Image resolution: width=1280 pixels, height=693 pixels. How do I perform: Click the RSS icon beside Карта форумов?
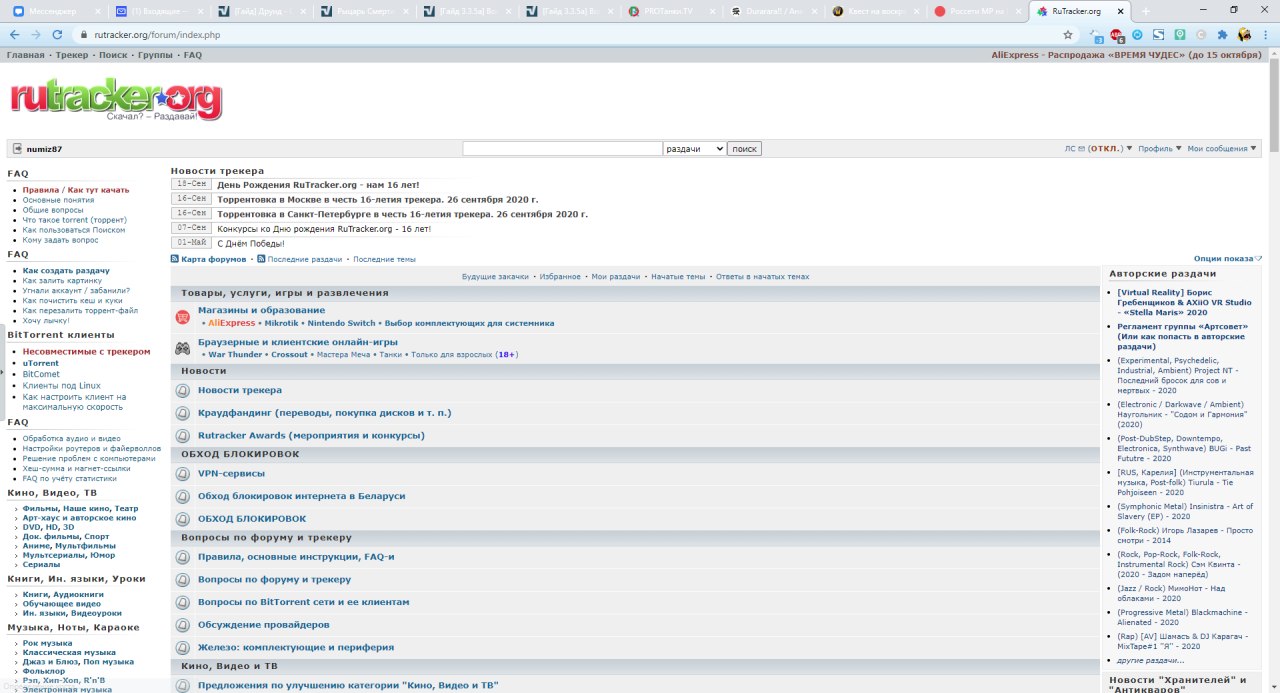click(x=175, y=259)
